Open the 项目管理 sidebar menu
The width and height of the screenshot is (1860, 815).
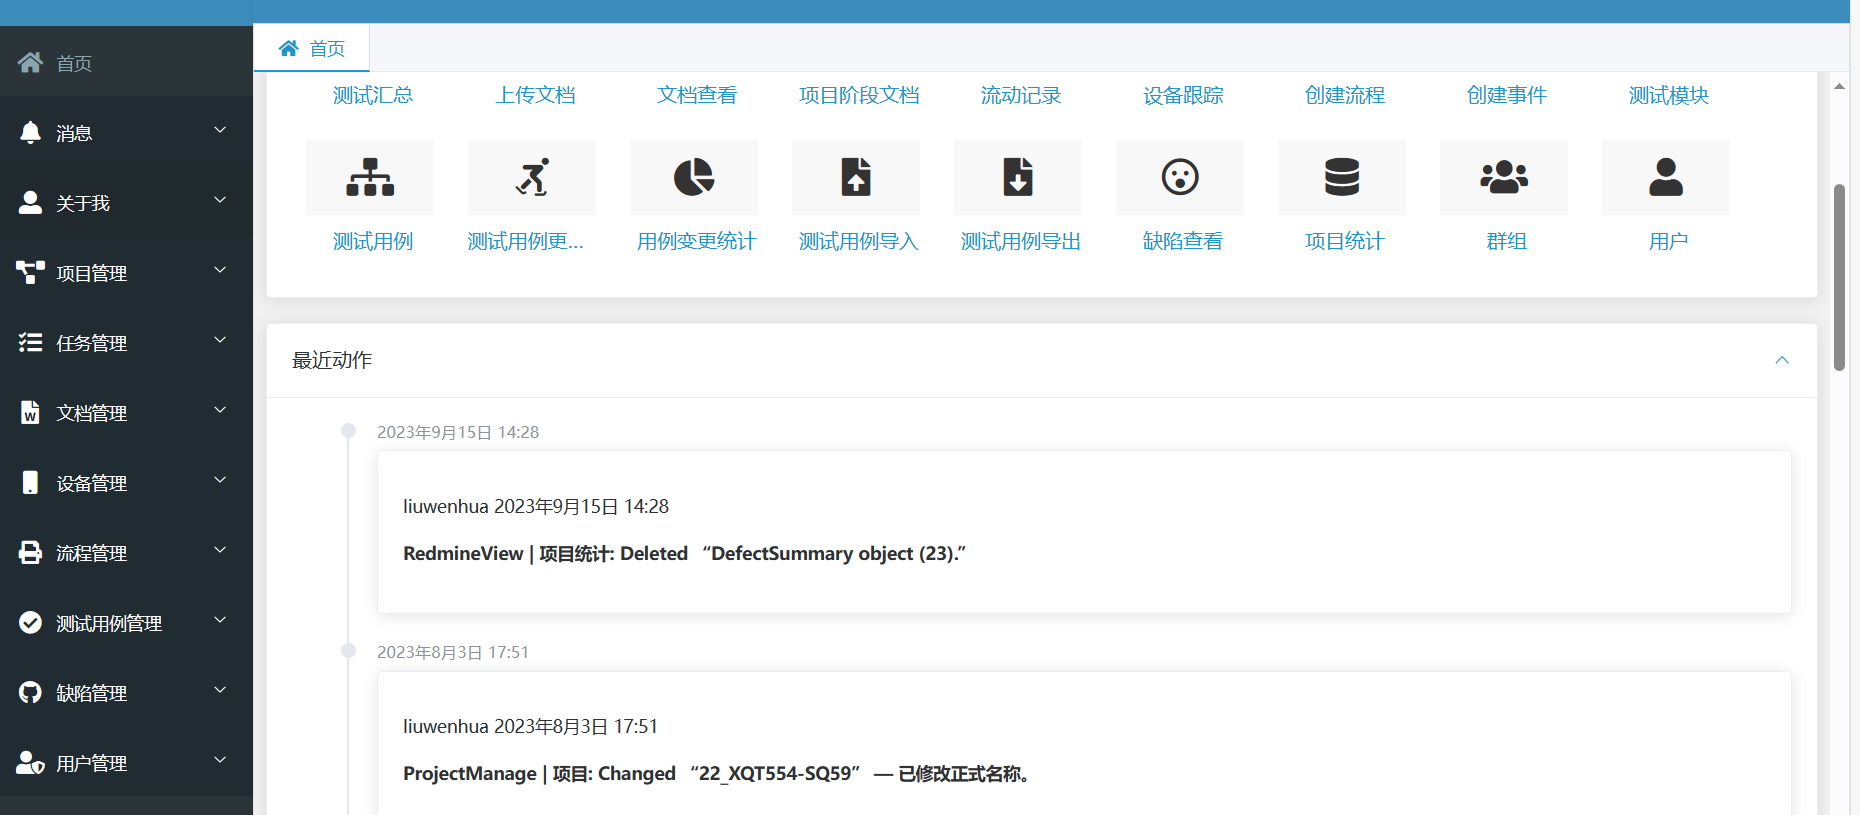(126, 272)
